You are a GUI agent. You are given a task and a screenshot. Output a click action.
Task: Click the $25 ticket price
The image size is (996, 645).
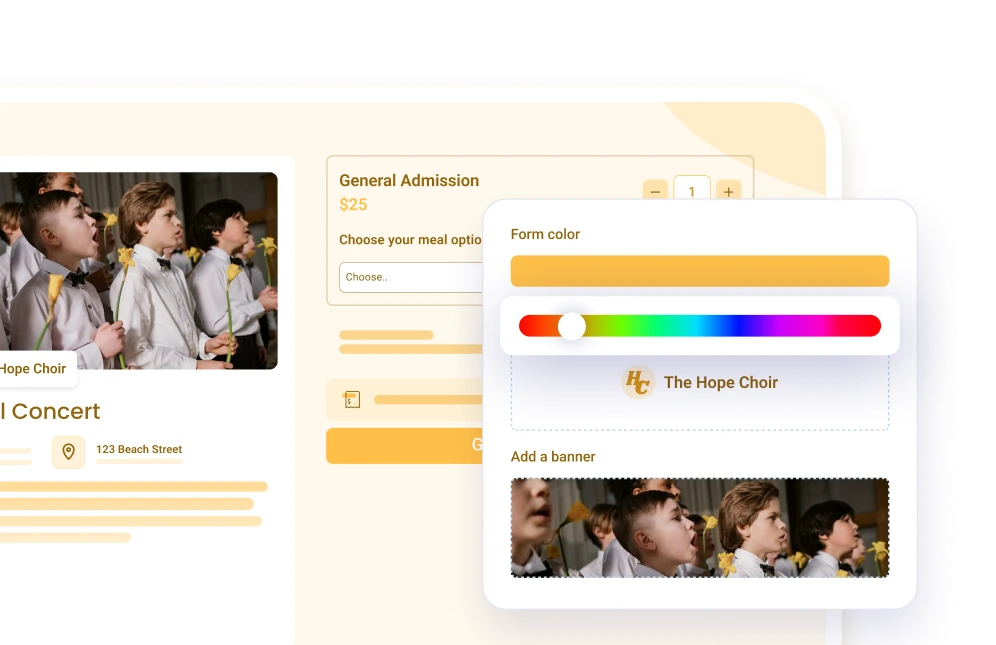tap(353, 205)
